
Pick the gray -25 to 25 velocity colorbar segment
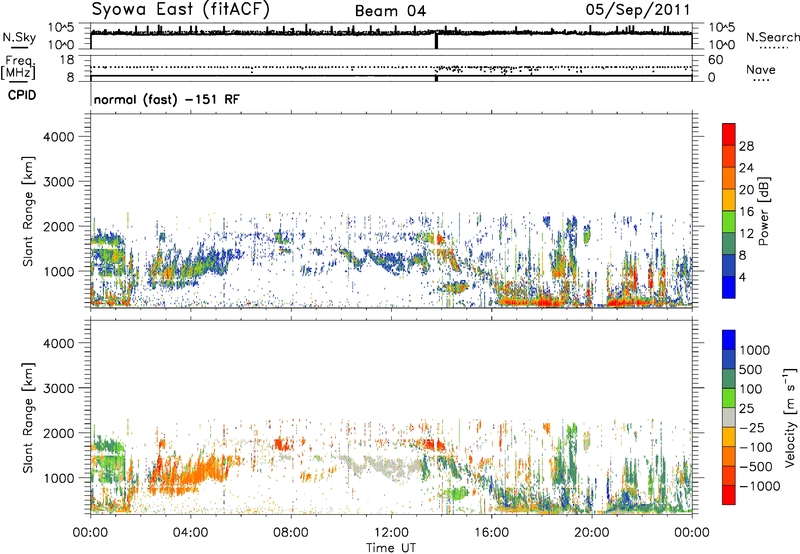(729, 417)
